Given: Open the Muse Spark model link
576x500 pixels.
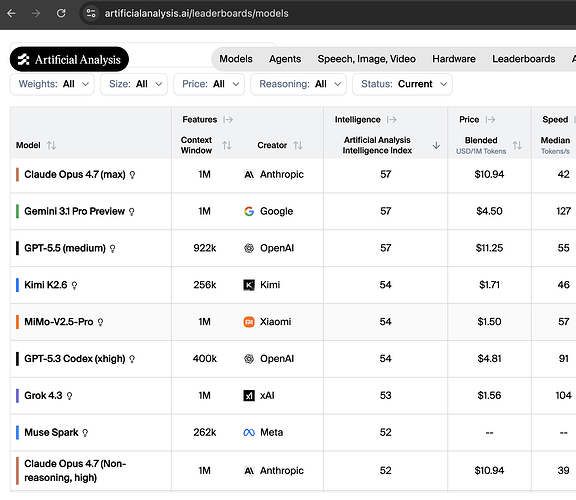Looking at the screenshot, I should tap(51, 432).
